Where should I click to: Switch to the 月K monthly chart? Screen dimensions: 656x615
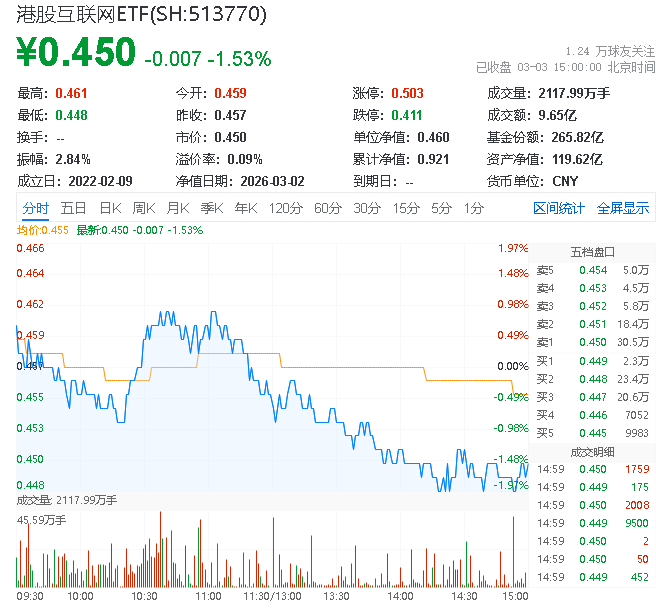point(178,208)
